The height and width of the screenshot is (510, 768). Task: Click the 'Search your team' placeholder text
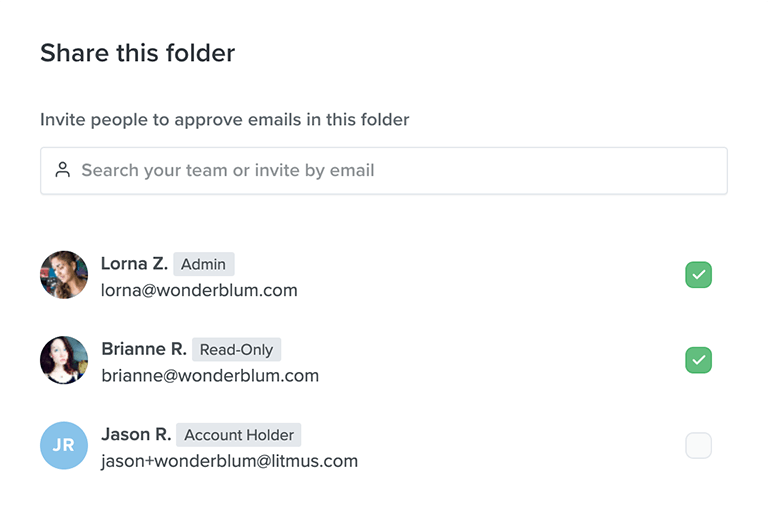click(228, 170)
